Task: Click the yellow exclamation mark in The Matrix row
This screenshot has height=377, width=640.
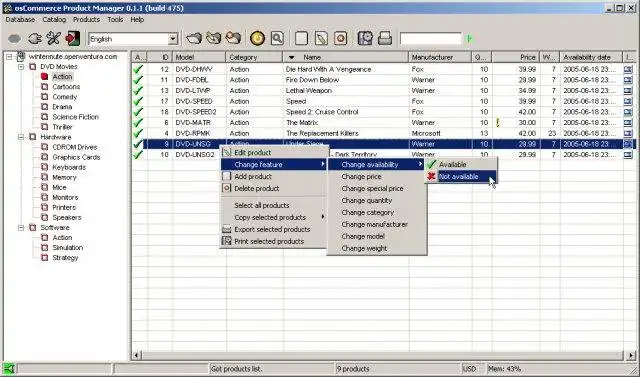Action: [x=498, y=122]
